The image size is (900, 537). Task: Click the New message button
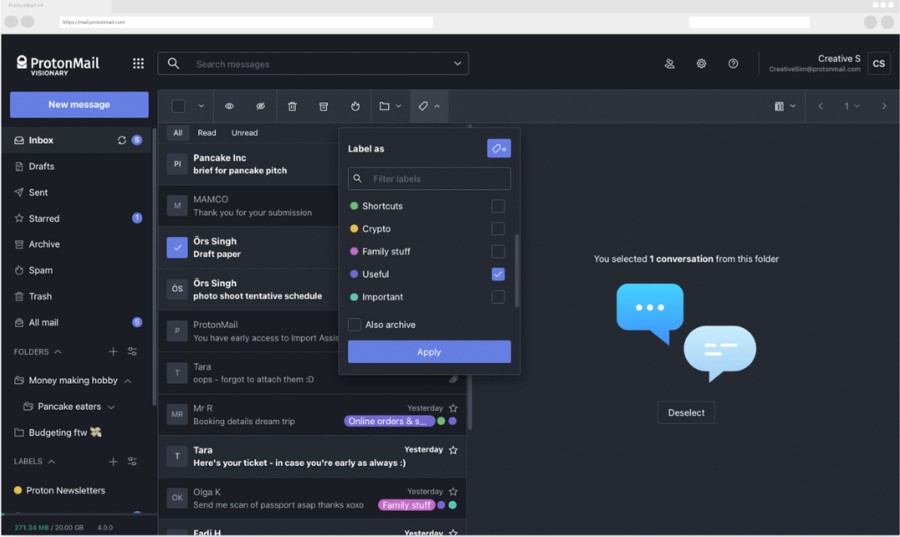[x=79, y=104]
